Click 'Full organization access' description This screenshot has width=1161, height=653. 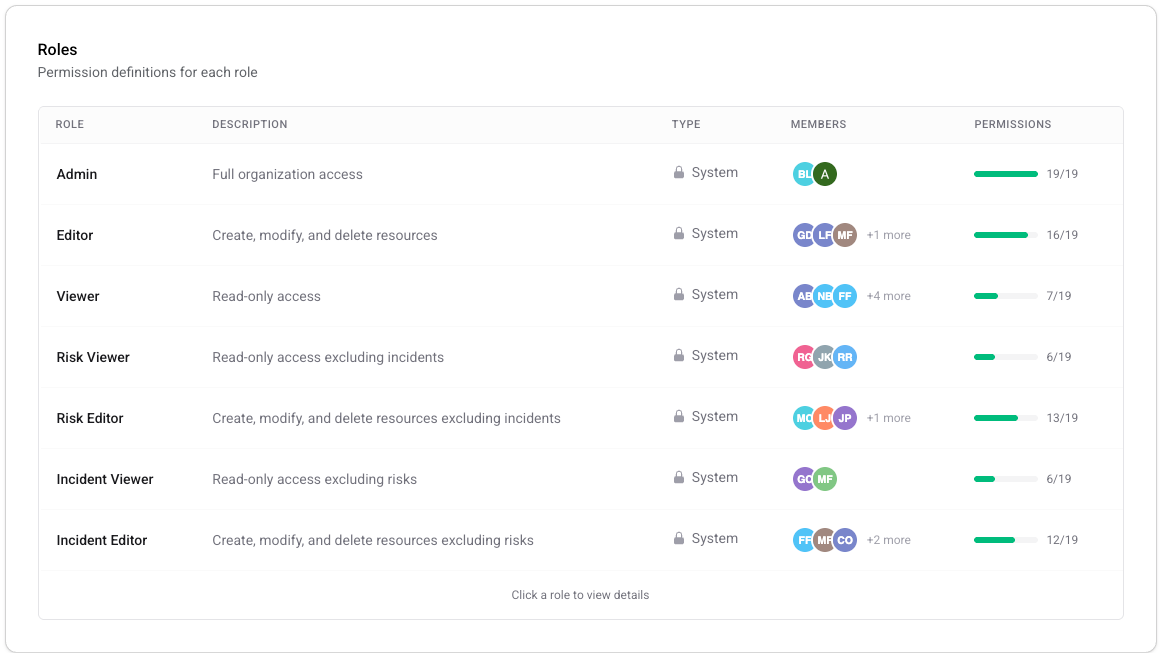pos(287,174)
